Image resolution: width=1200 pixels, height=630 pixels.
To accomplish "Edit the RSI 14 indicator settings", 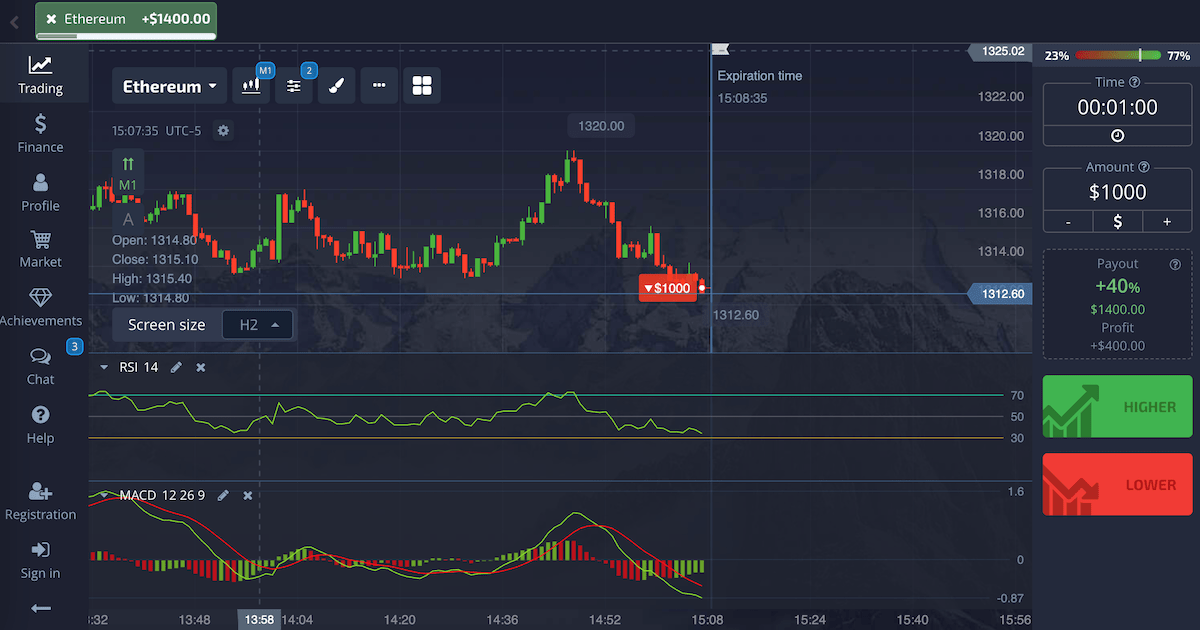I will pos(177,367).
